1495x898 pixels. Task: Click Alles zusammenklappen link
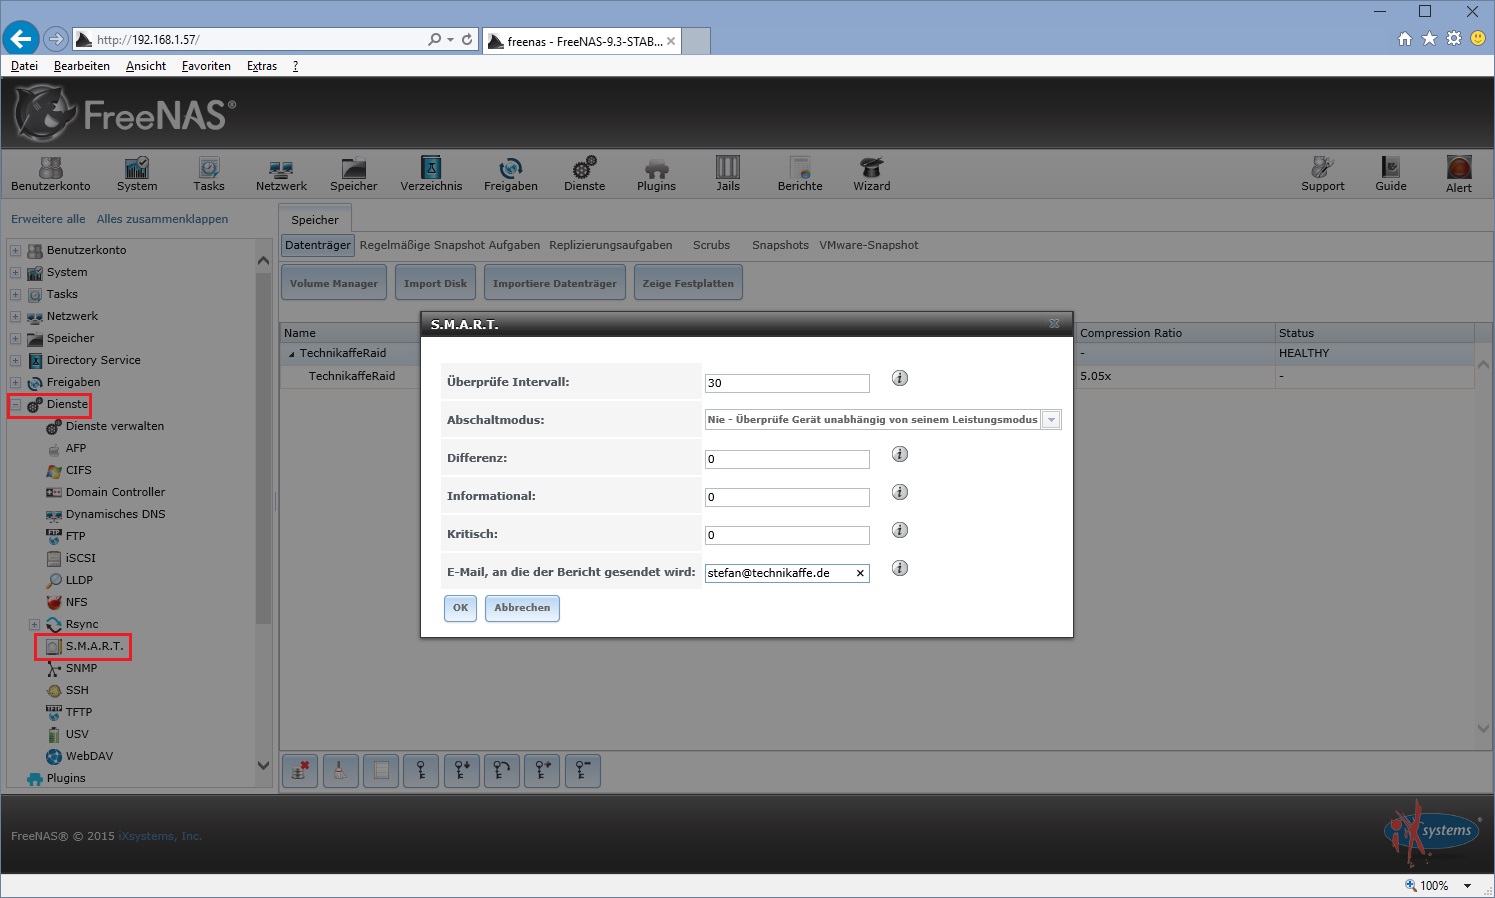click(162, 219)
